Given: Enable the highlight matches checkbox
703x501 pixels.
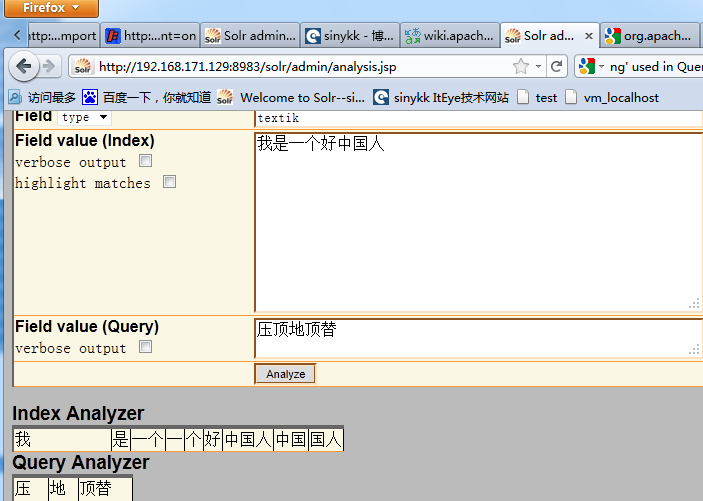Looking at the screenshot, I should [169, 182].
